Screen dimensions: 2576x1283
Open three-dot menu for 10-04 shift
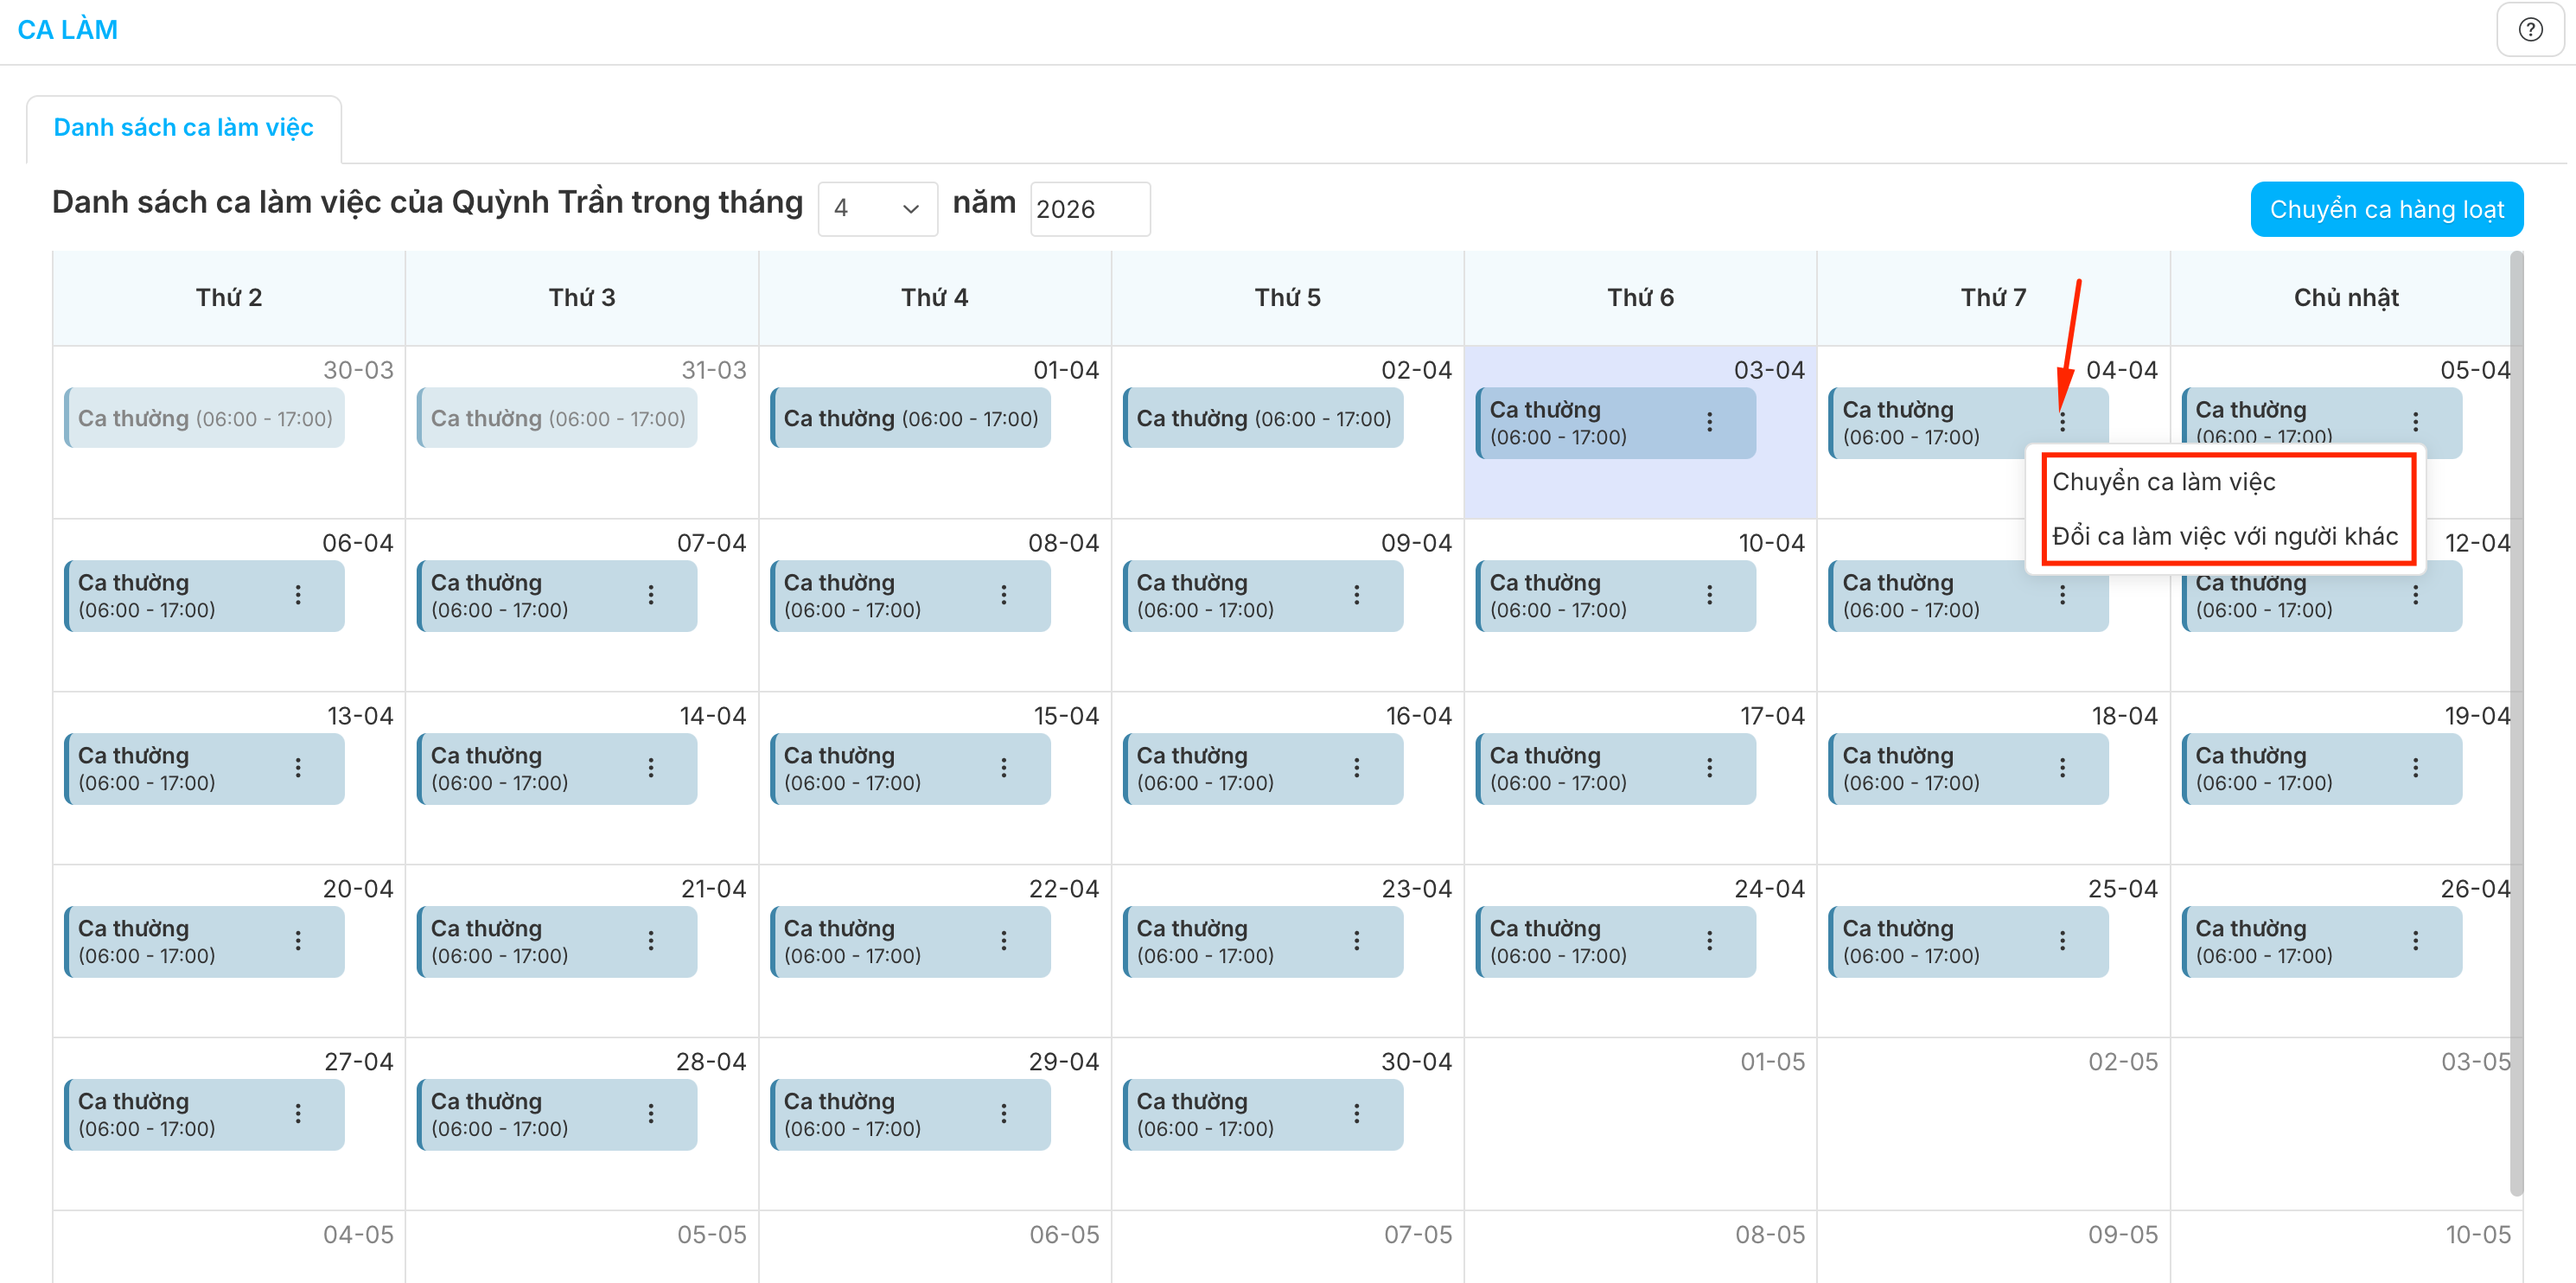click(1709, 595)
